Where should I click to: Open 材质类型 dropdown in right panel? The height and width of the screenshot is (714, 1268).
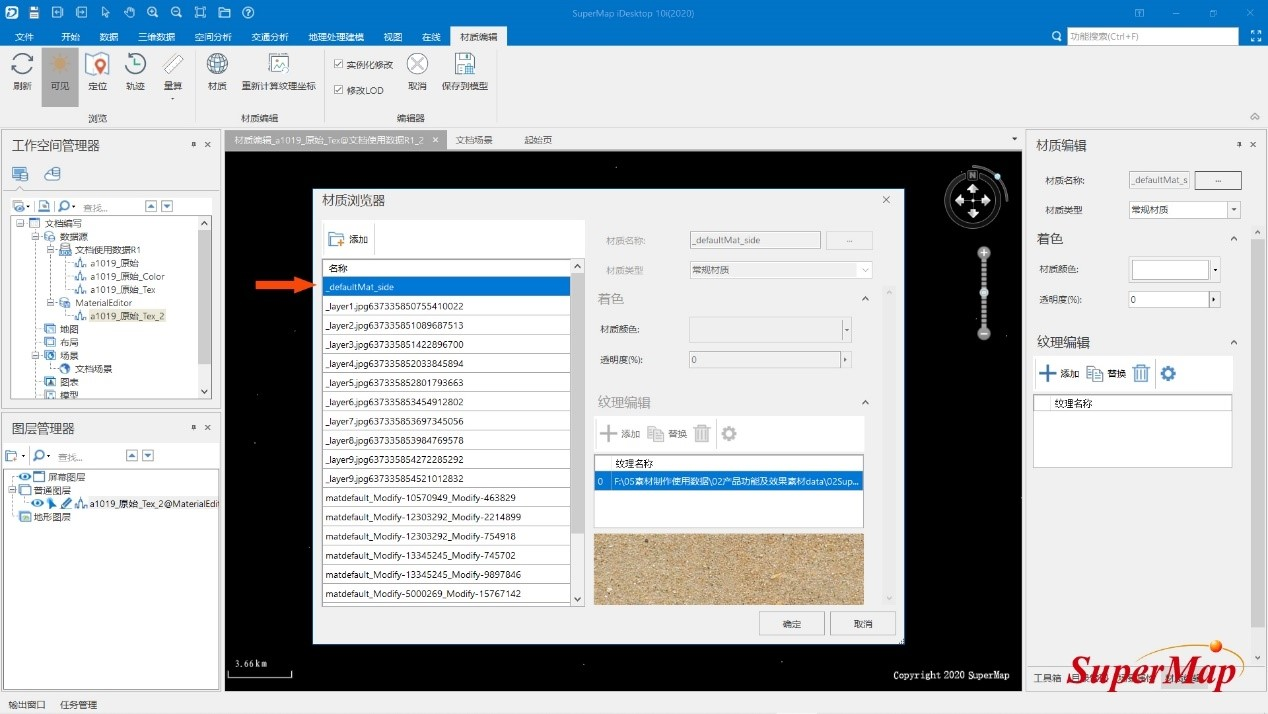(x=1234, y=210)
